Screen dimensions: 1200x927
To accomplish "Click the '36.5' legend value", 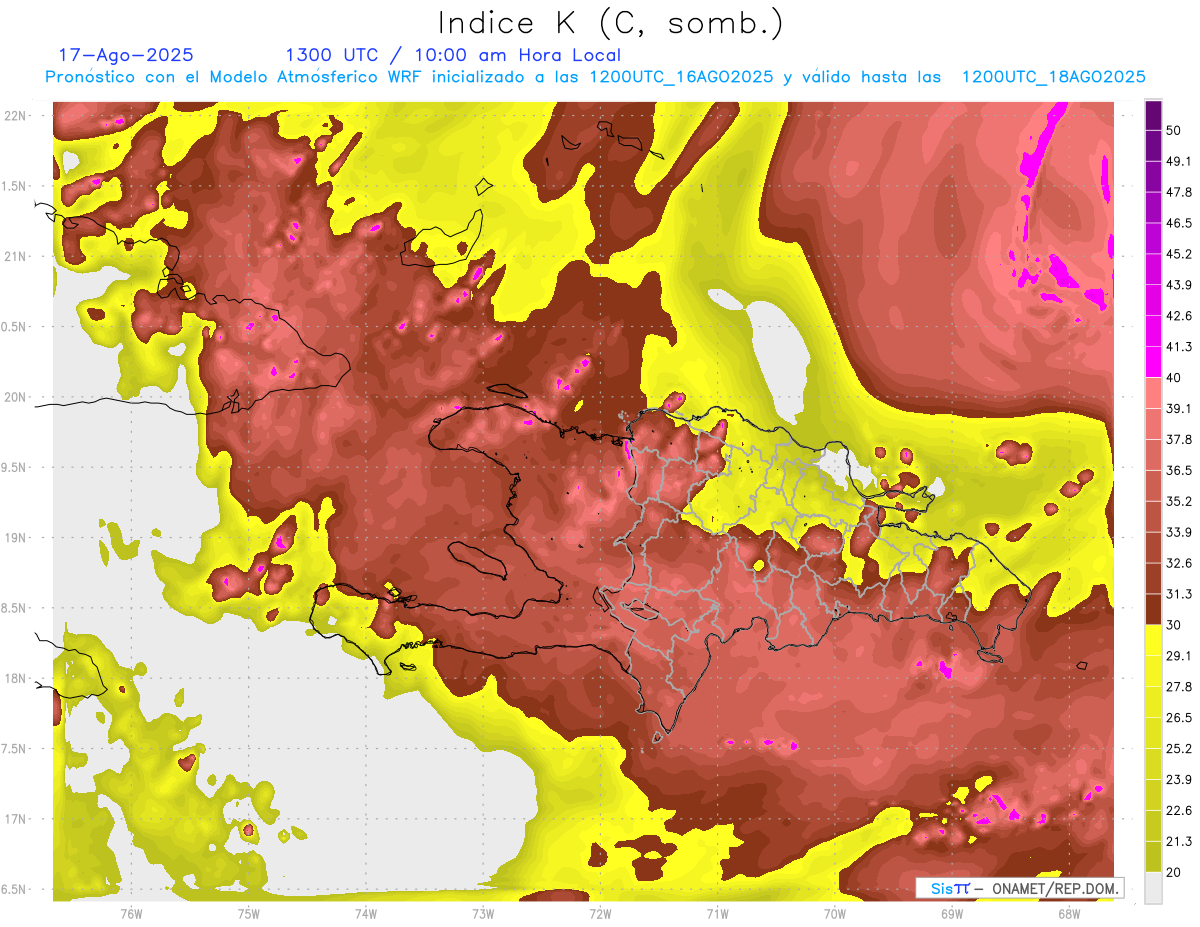I will click(x=1179, y=471).
